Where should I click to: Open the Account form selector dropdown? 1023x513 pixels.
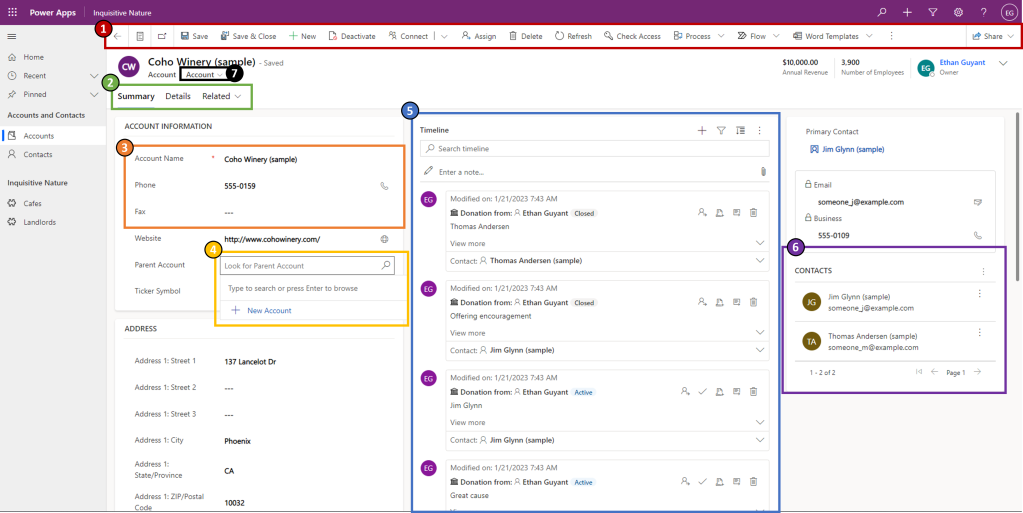tap(204, 74)
